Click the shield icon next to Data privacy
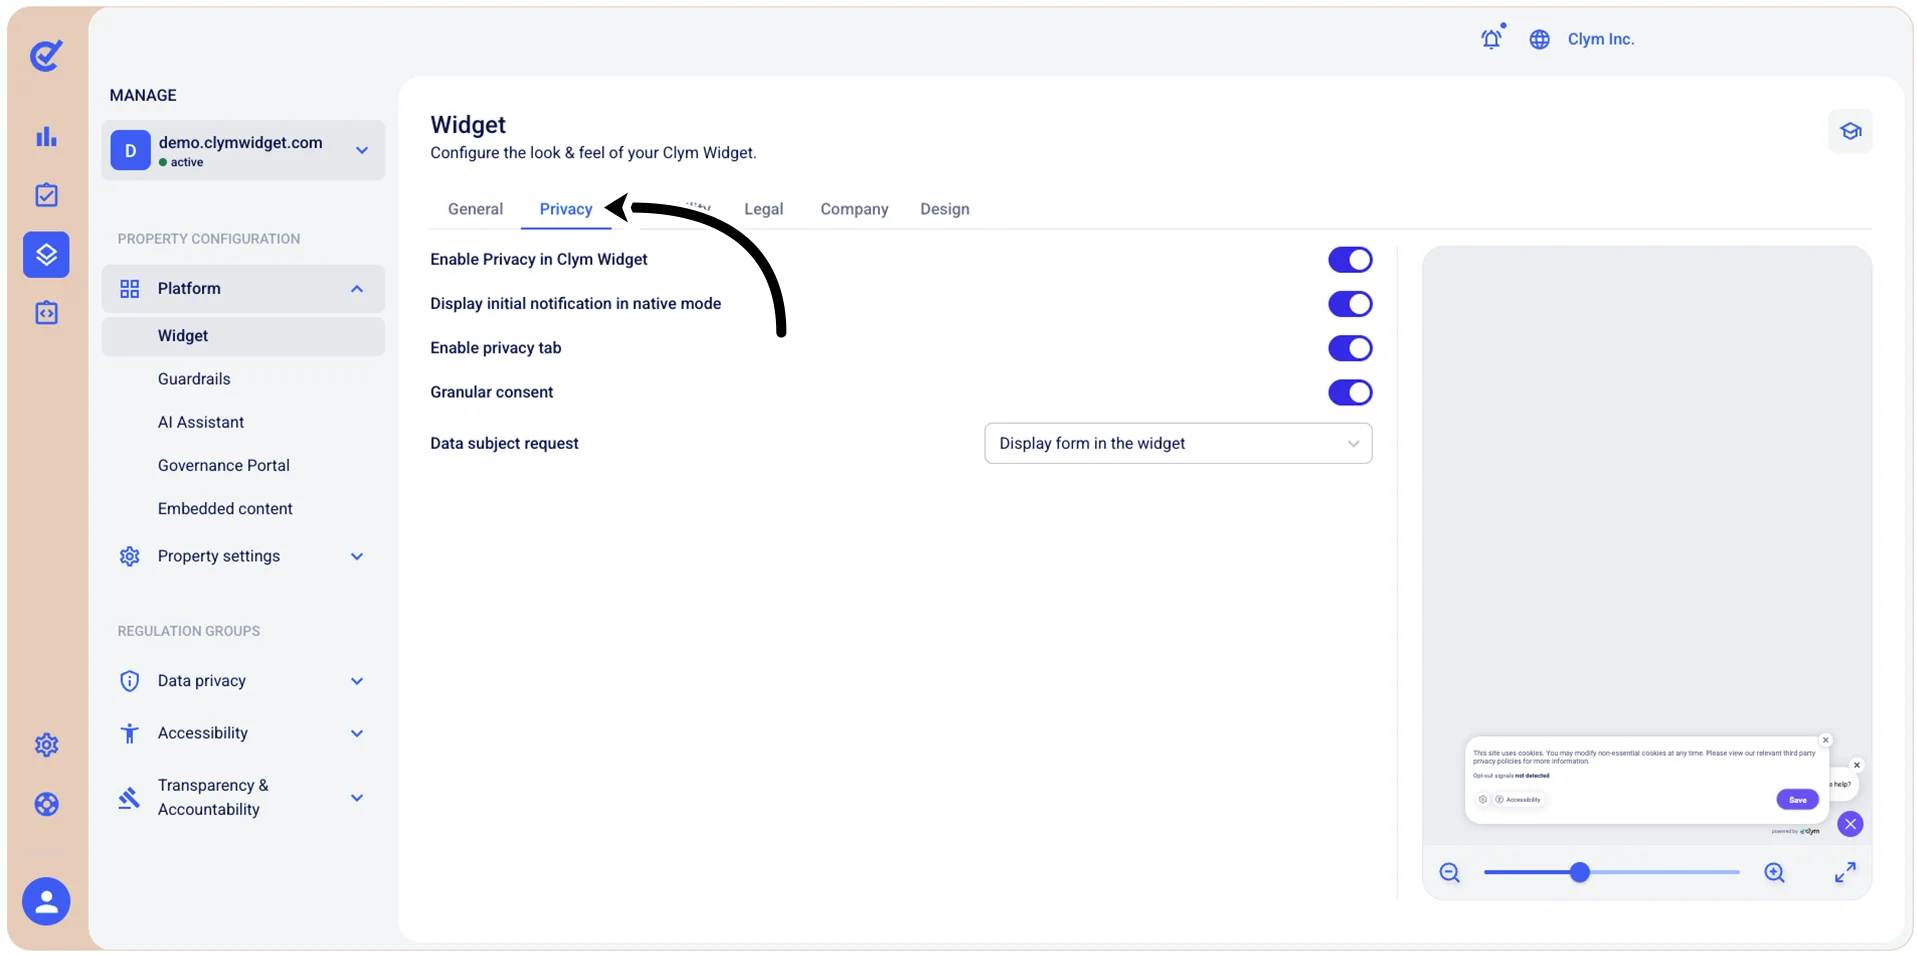The height and width of the screenshot is (955, 1917). pos(129,681)
